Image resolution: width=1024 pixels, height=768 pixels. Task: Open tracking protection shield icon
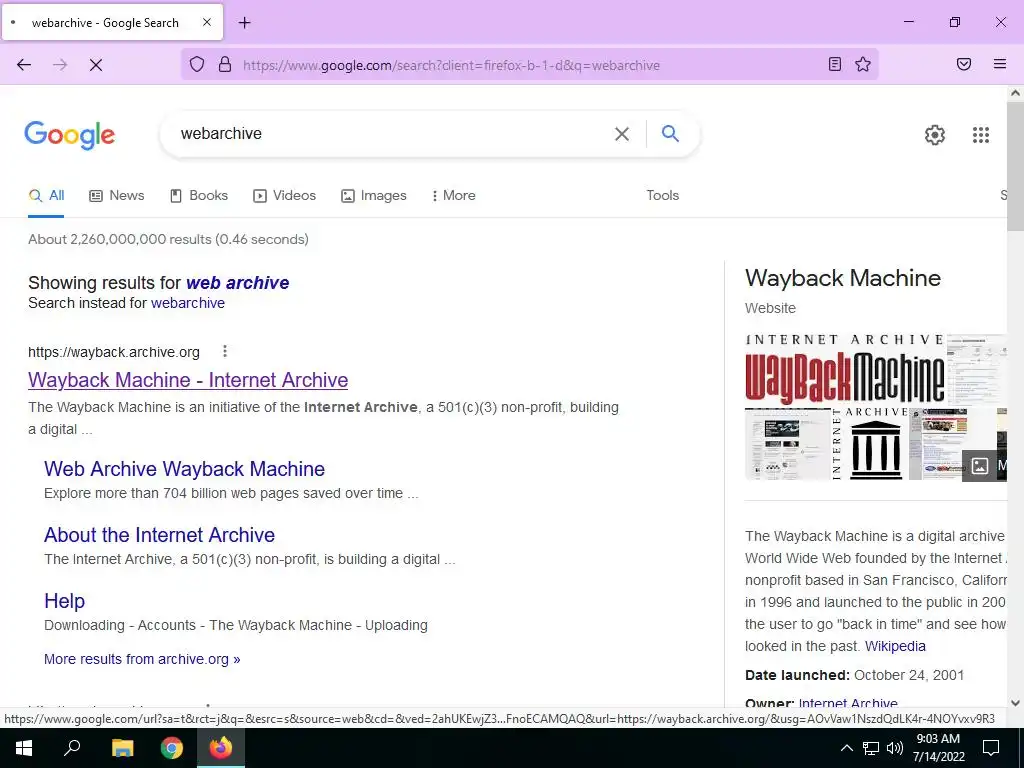(x=197, y=65)
